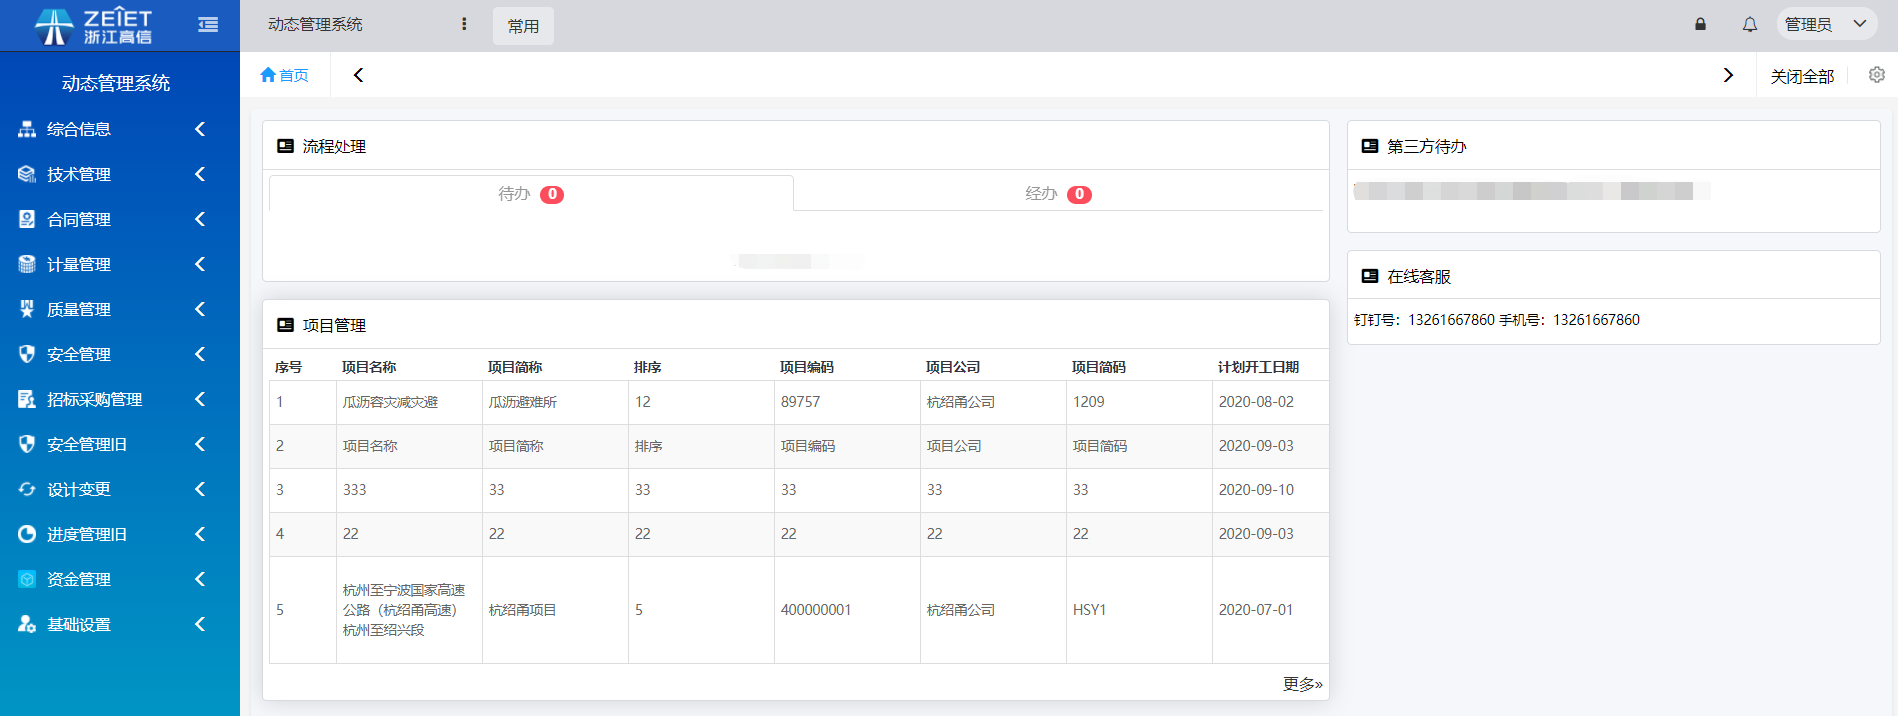
Task: Click the 流程处理 panel header icon
Action: tap(285, 146)
